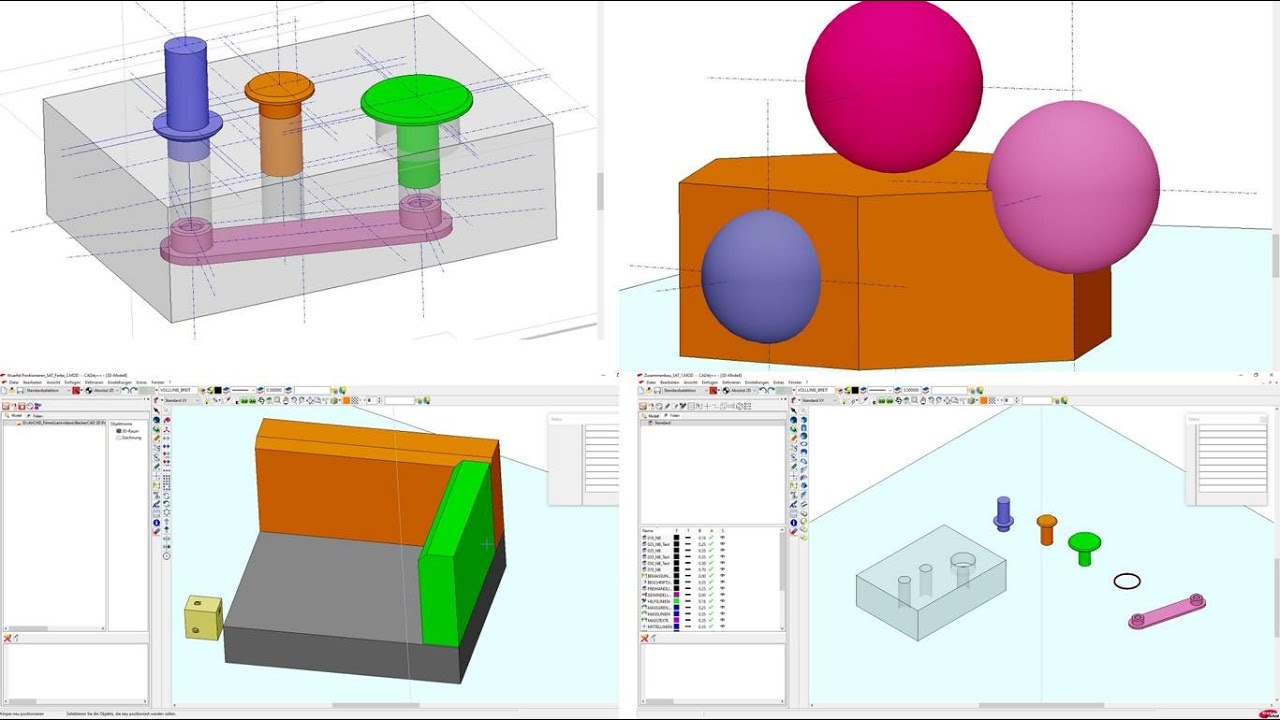Select 3D-Raum node in Objektbäume tree

pos(128,431)
